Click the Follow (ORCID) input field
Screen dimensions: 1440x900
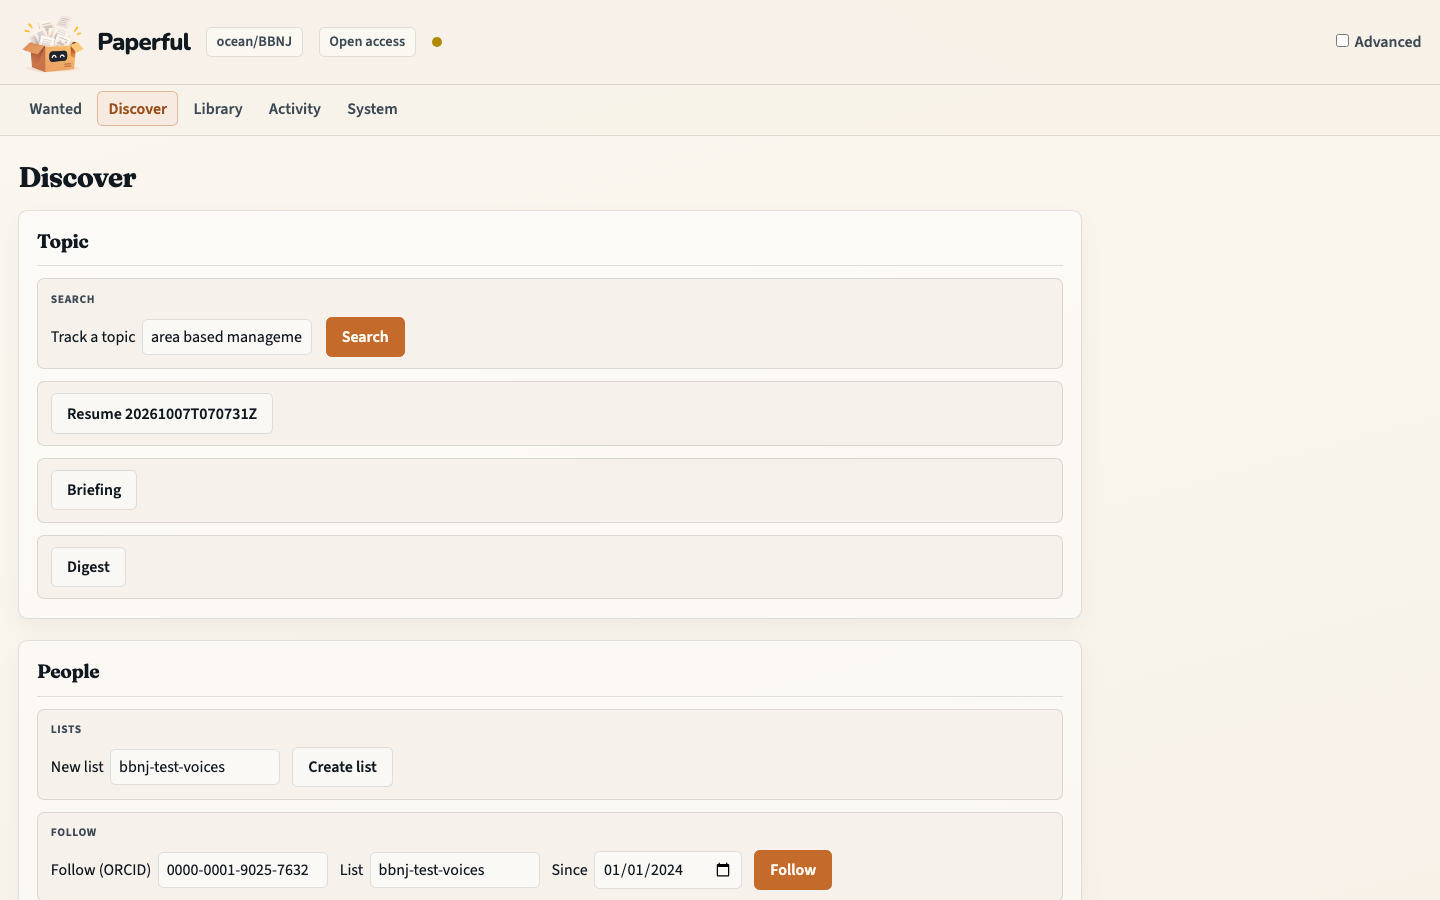pyautogui.click(x=243, y=870)
